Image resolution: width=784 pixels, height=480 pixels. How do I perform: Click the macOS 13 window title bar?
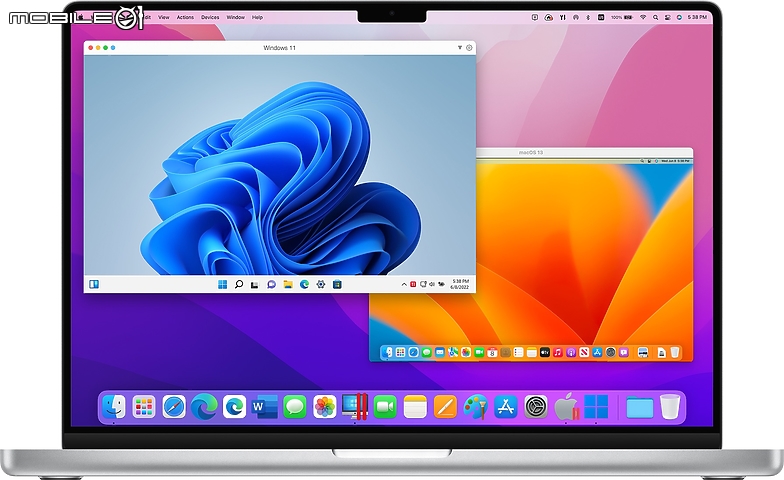(584, 152)
